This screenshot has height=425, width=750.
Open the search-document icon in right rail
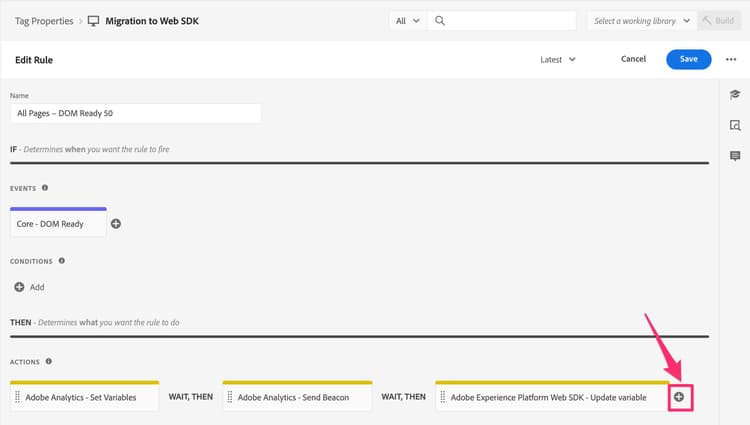(735, 125)
